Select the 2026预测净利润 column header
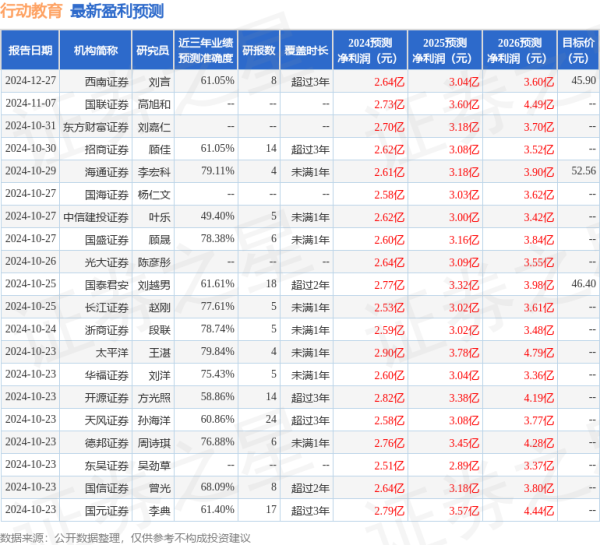 click(x=518, y=49)
